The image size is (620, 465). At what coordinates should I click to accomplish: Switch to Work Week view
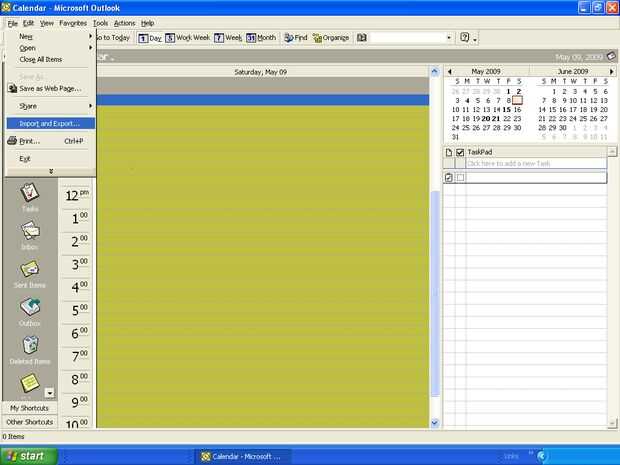tap(187, 38)
